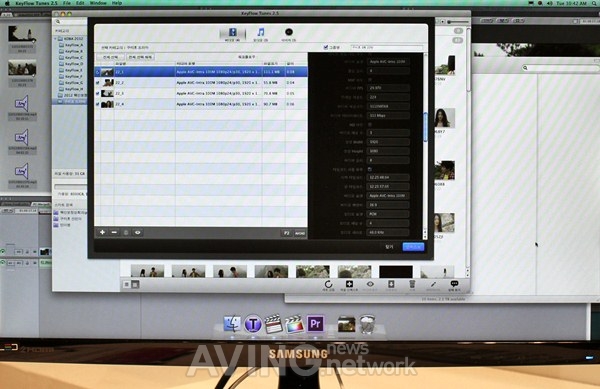Click the 55.8 MB file size cell
The image size is (600, 389).
point(273,83)
